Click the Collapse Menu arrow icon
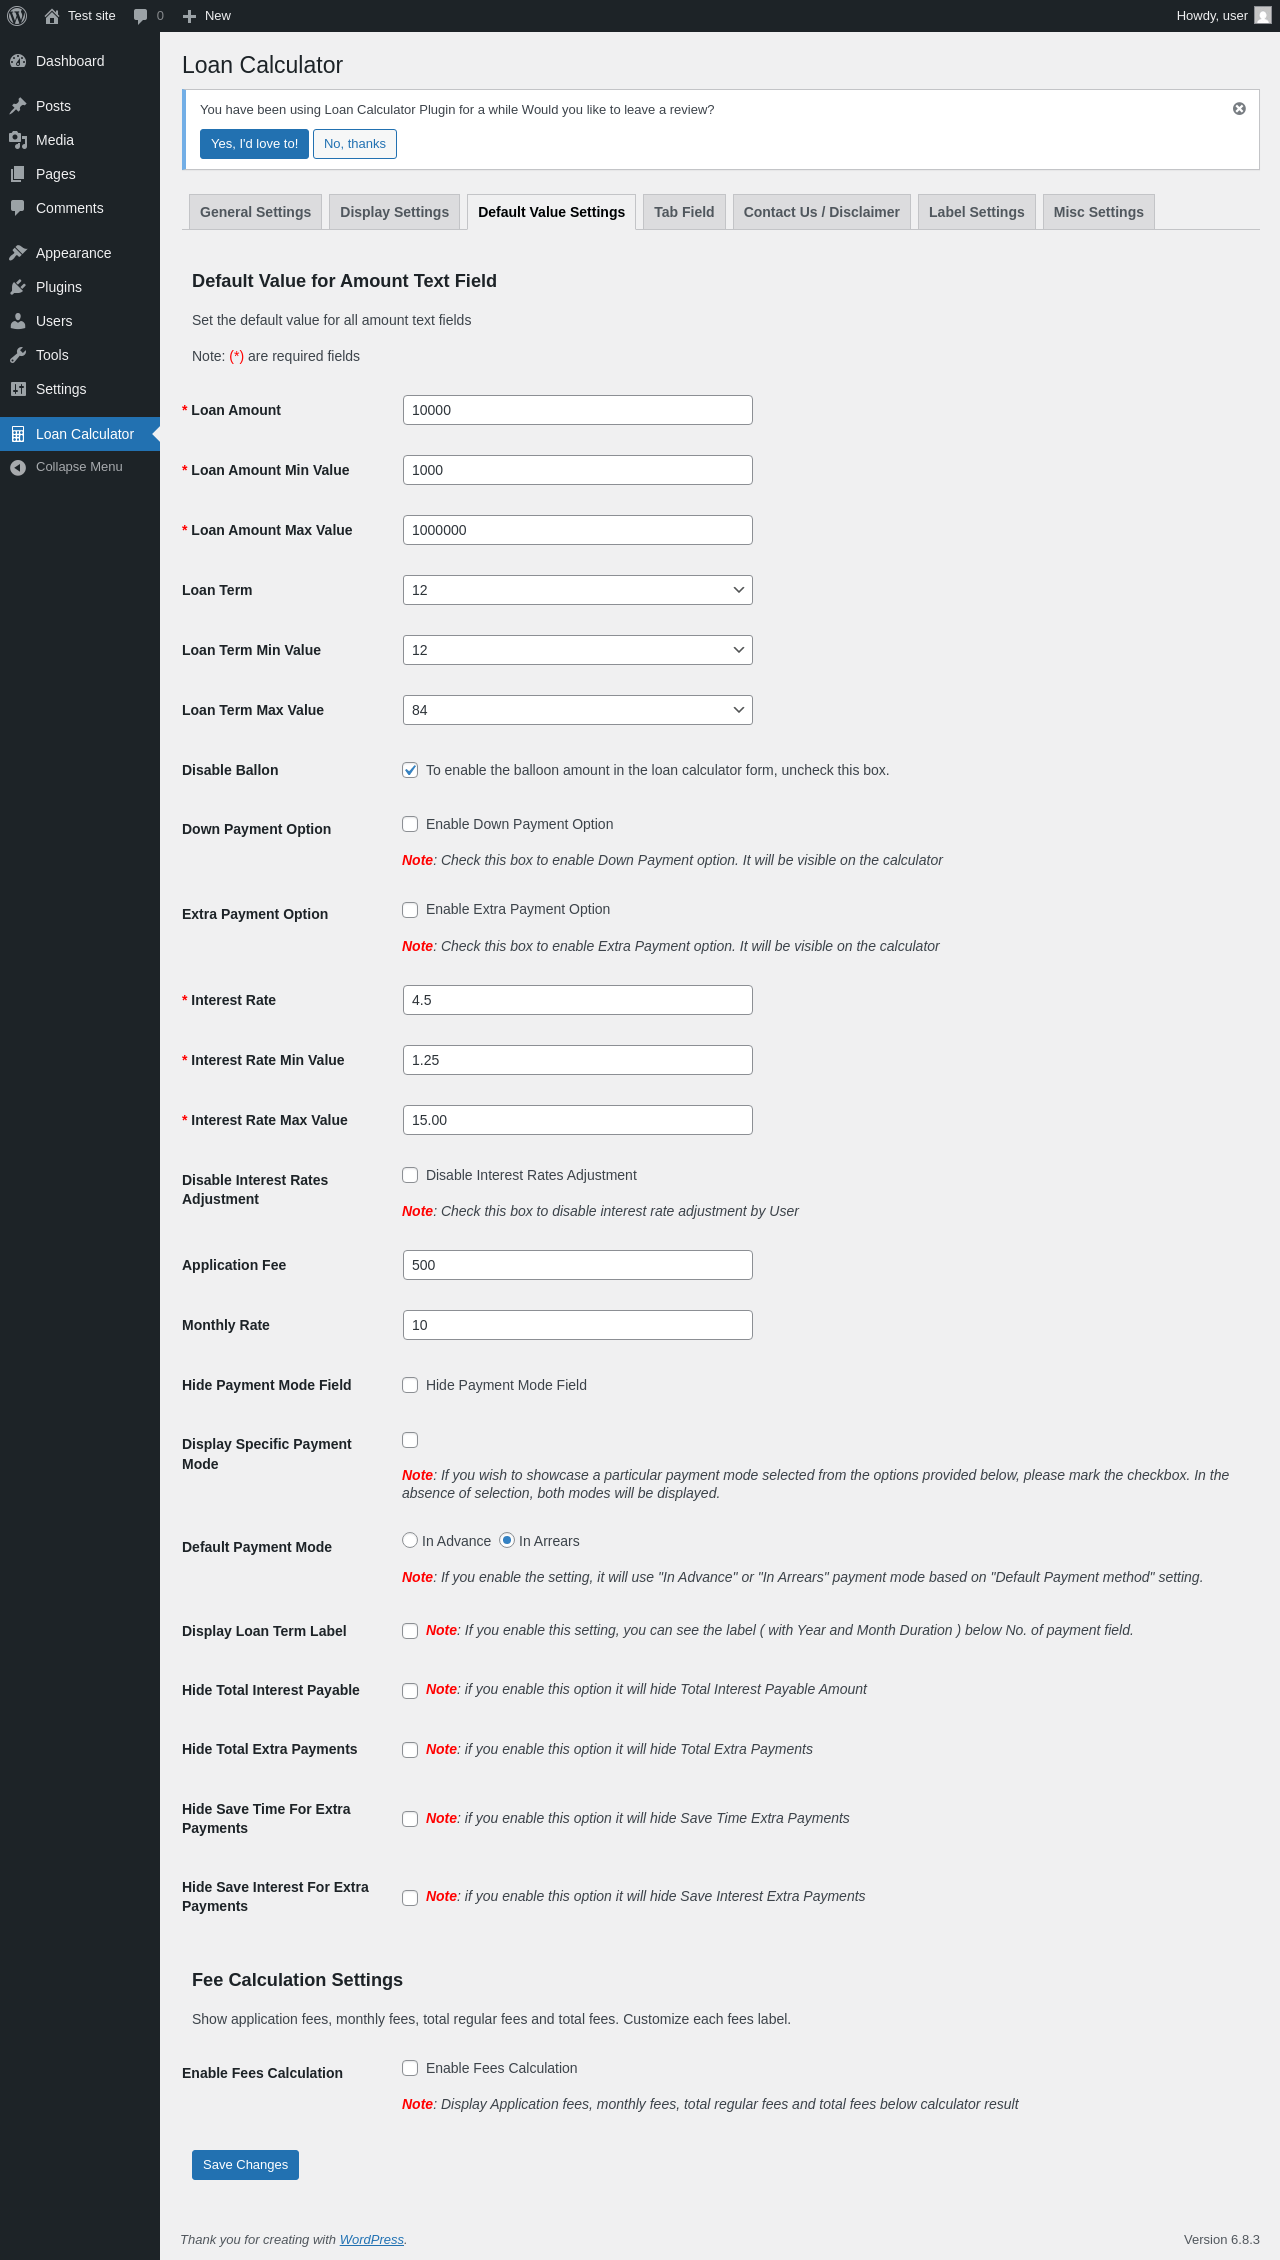Screen dimensions: 1280x2260 tap(18, 467)
